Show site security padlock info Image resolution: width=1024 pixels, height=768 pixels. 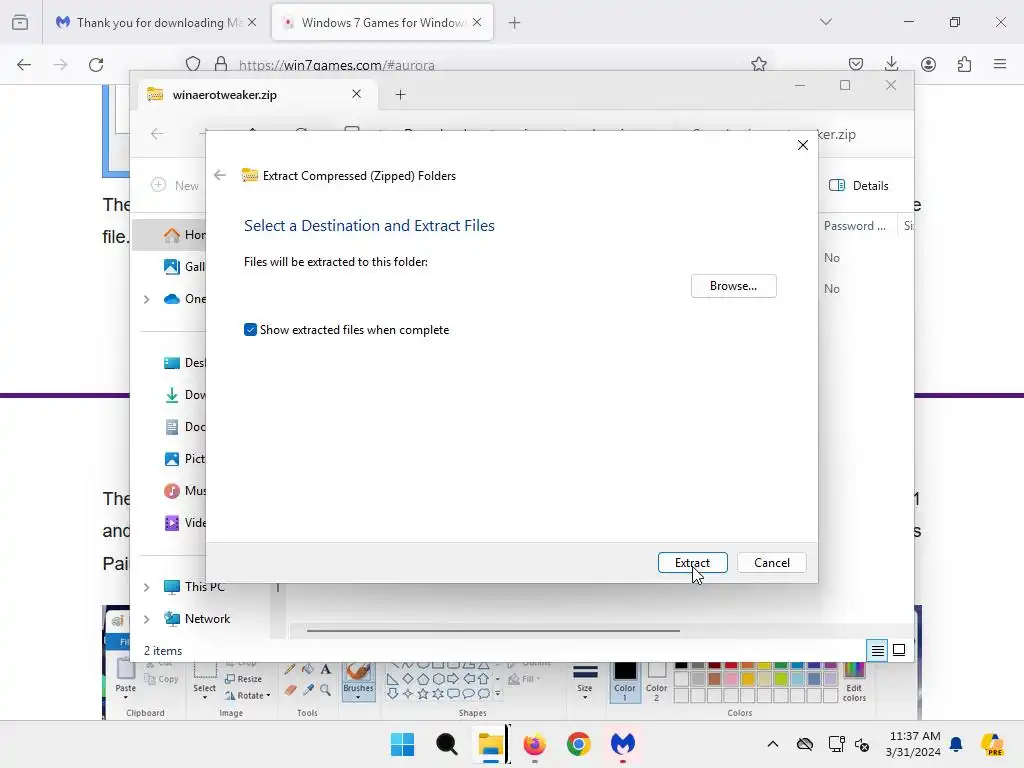(221, 64)
